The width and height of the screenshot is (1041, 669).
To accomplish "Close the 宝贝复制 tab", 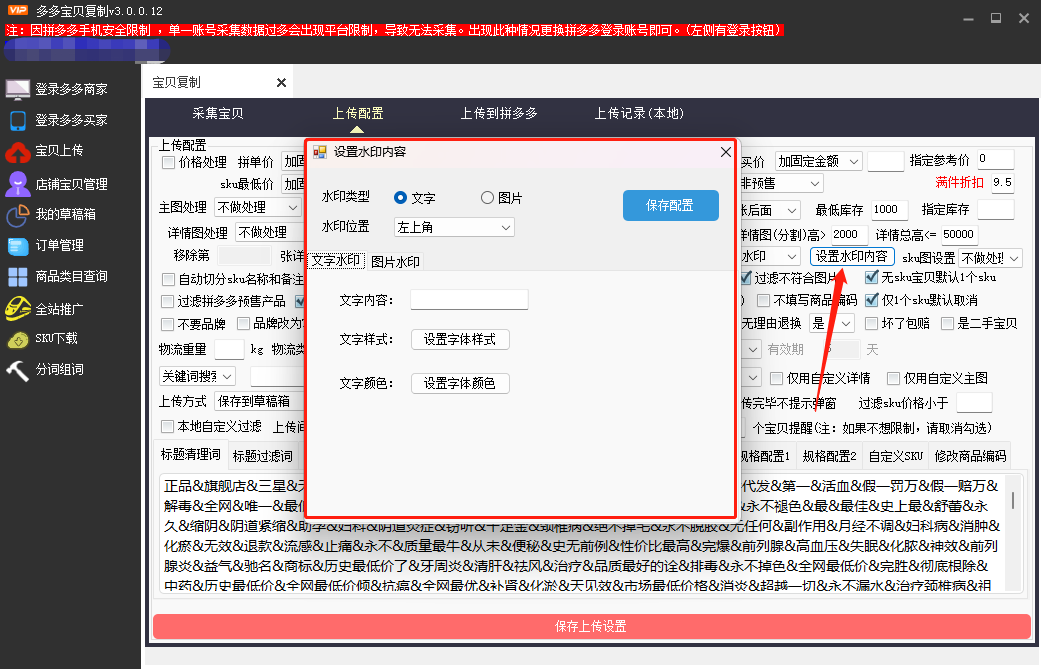I will [x=281, y=82].
